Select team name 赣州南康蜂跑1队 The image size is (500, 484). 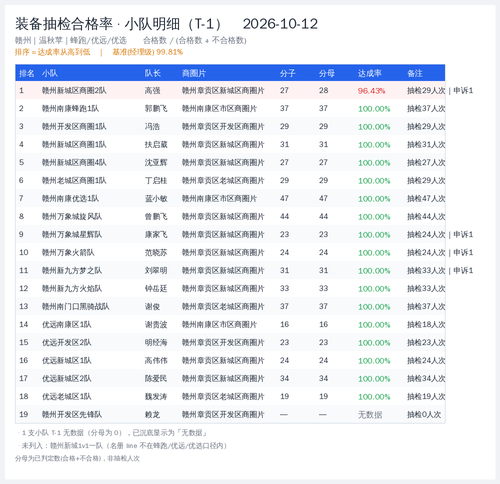[70, 109]
